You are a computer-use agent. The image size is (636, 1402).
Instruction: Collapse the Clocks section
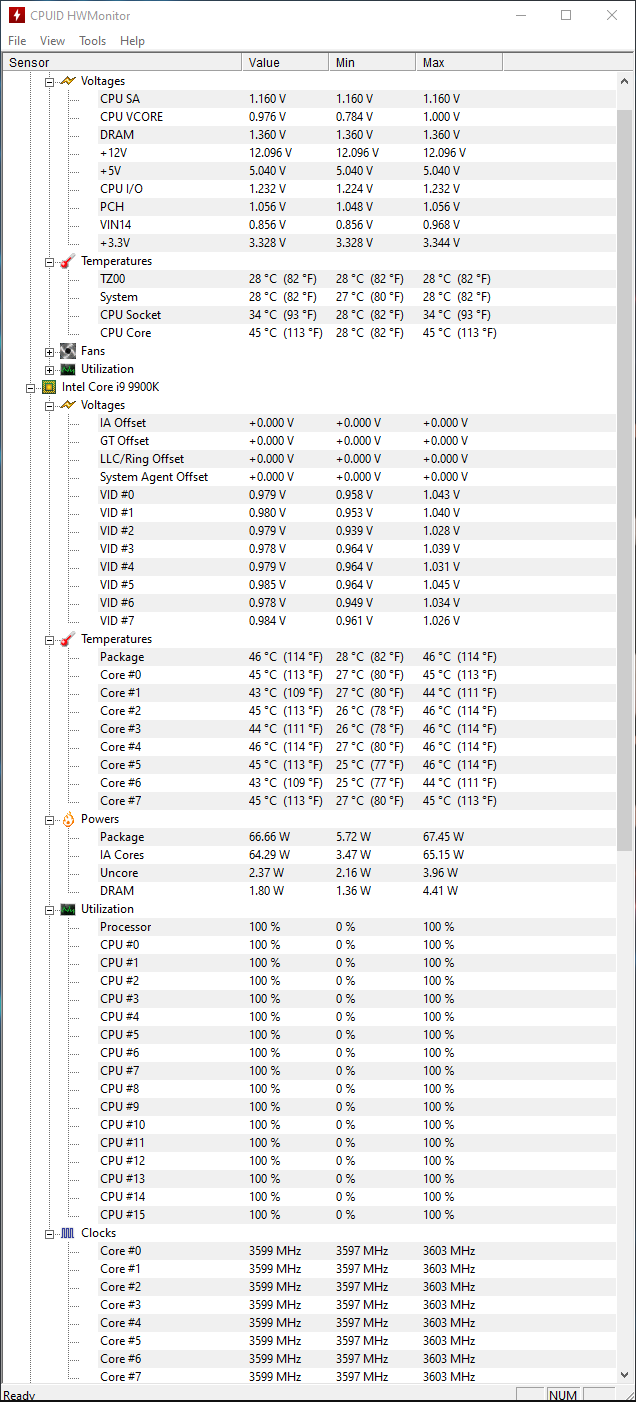point(49,1233)
